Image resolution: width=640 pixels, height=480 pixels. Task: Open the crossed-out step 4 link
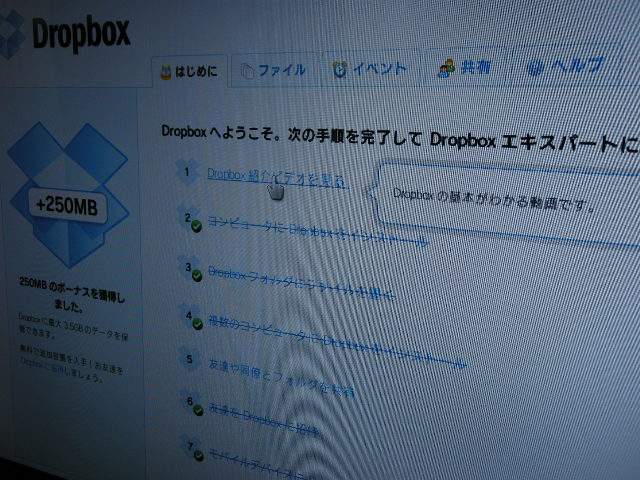(337, 341)
